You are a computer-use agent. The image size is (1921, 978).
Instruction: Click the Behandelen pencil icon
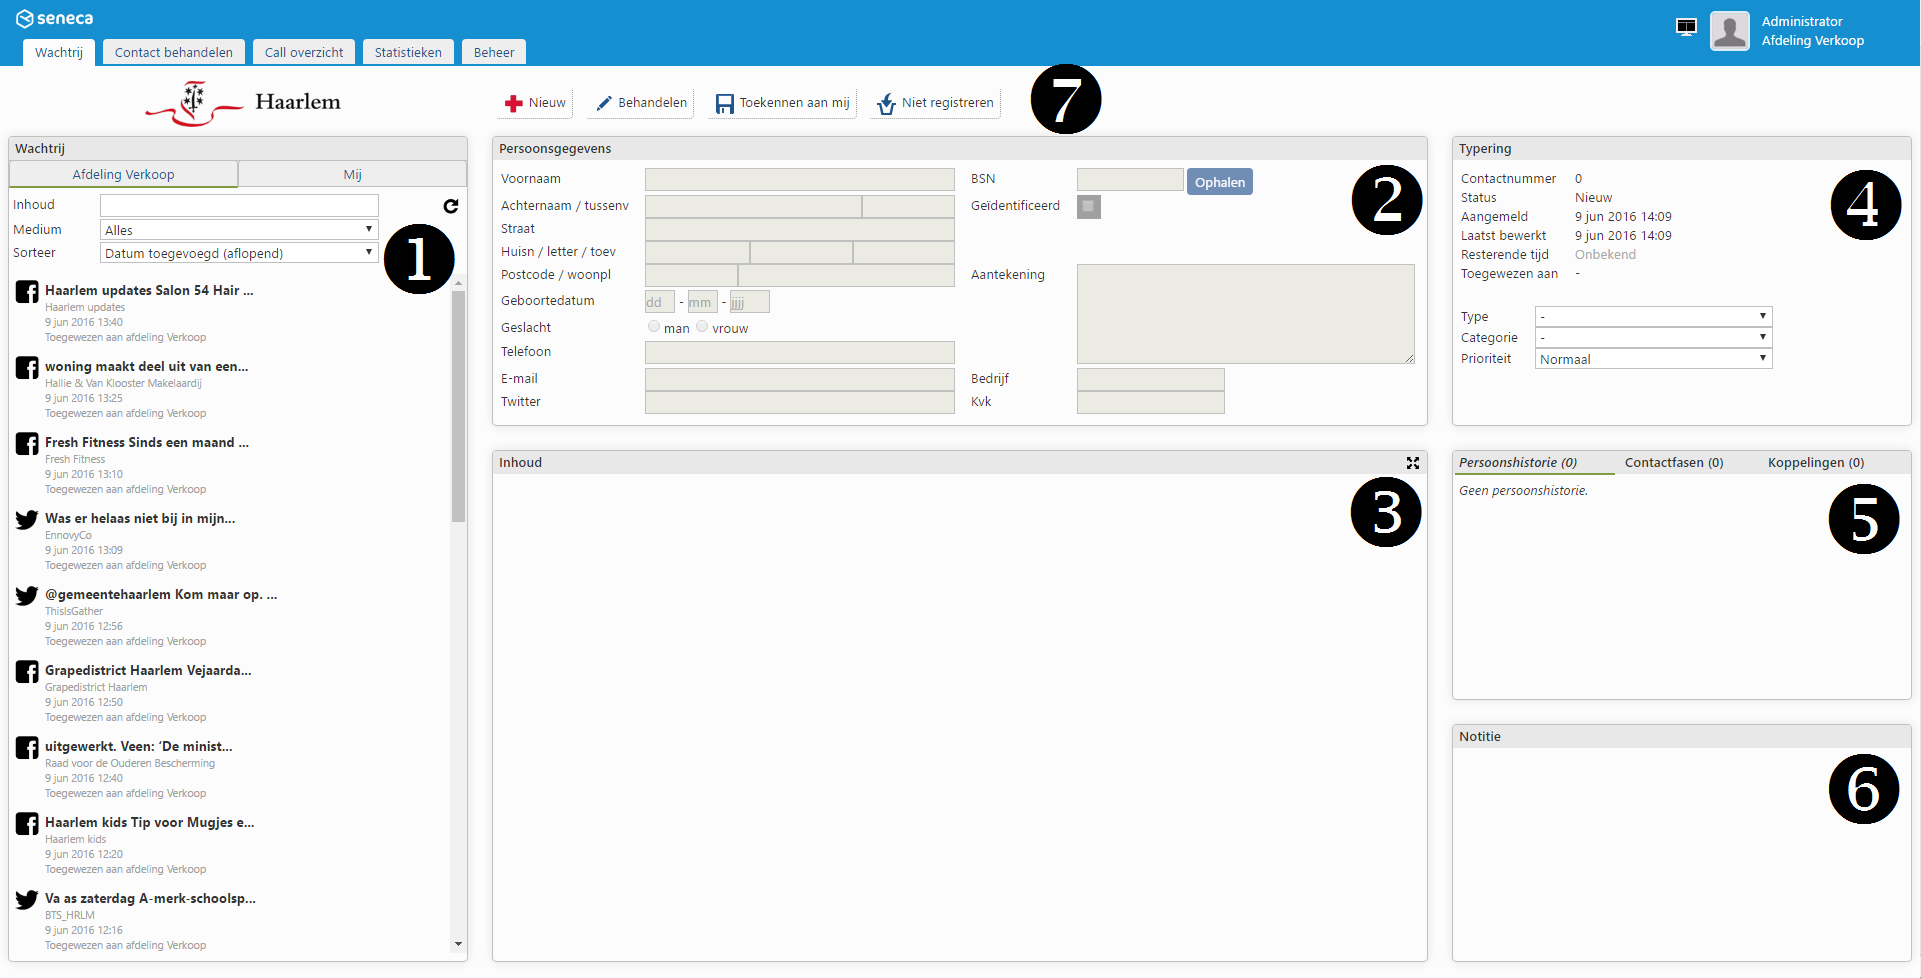[604, 103]
